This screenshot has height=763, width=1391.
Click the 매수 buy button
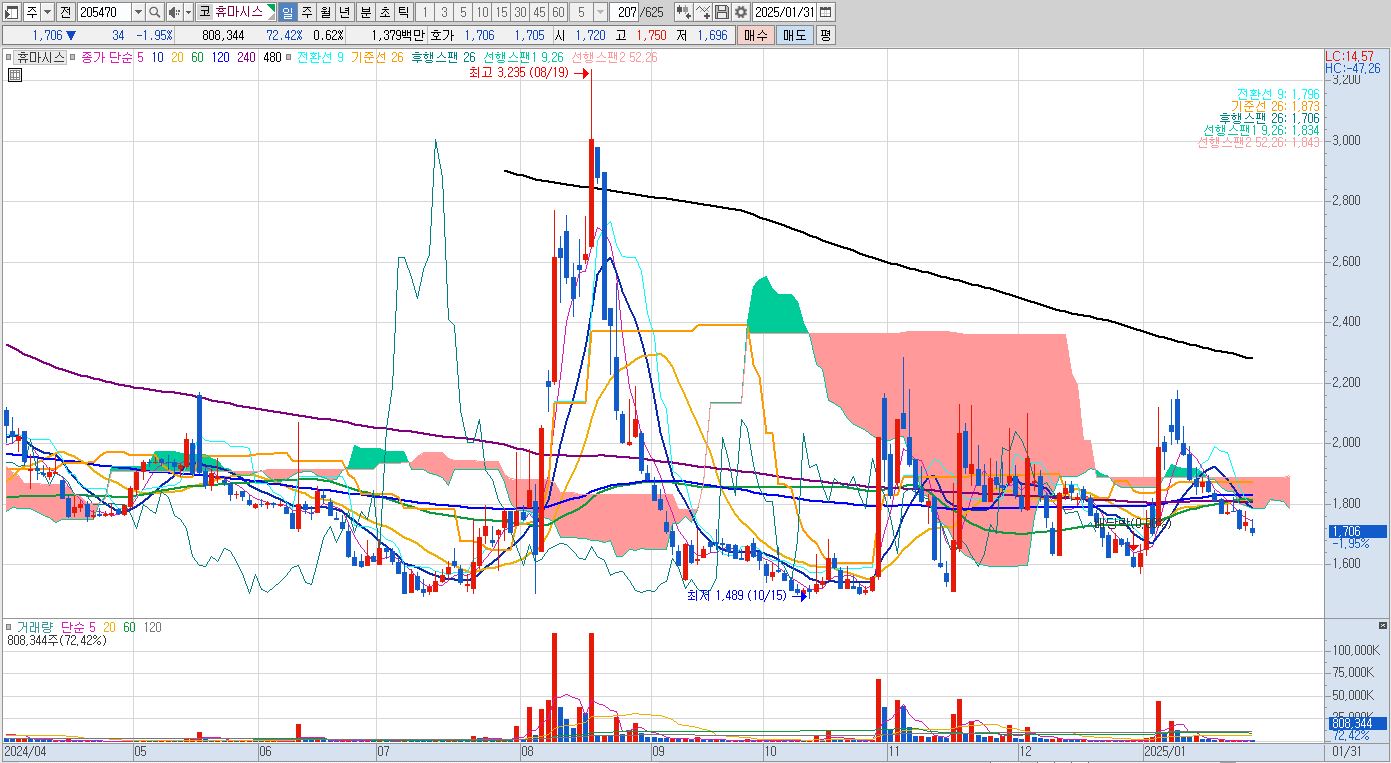(x=755, y=35)
